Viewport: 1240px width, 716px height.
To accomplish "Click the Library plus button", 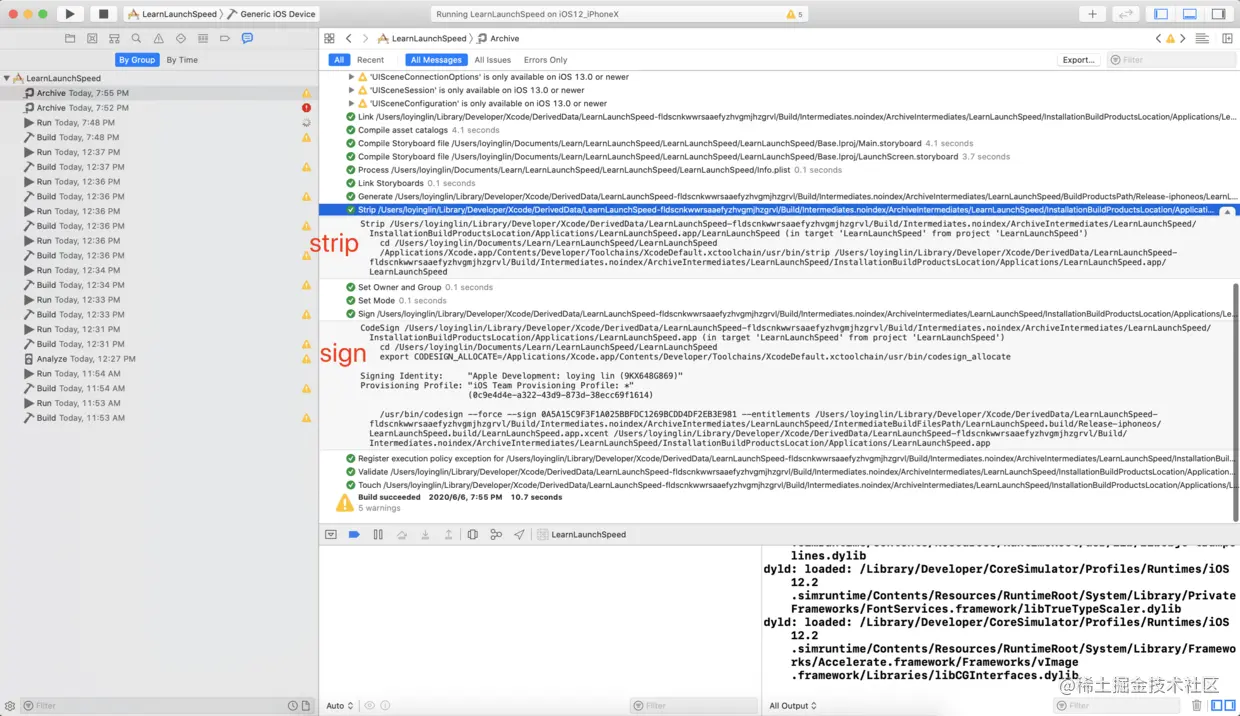I will pos(1092,14).
